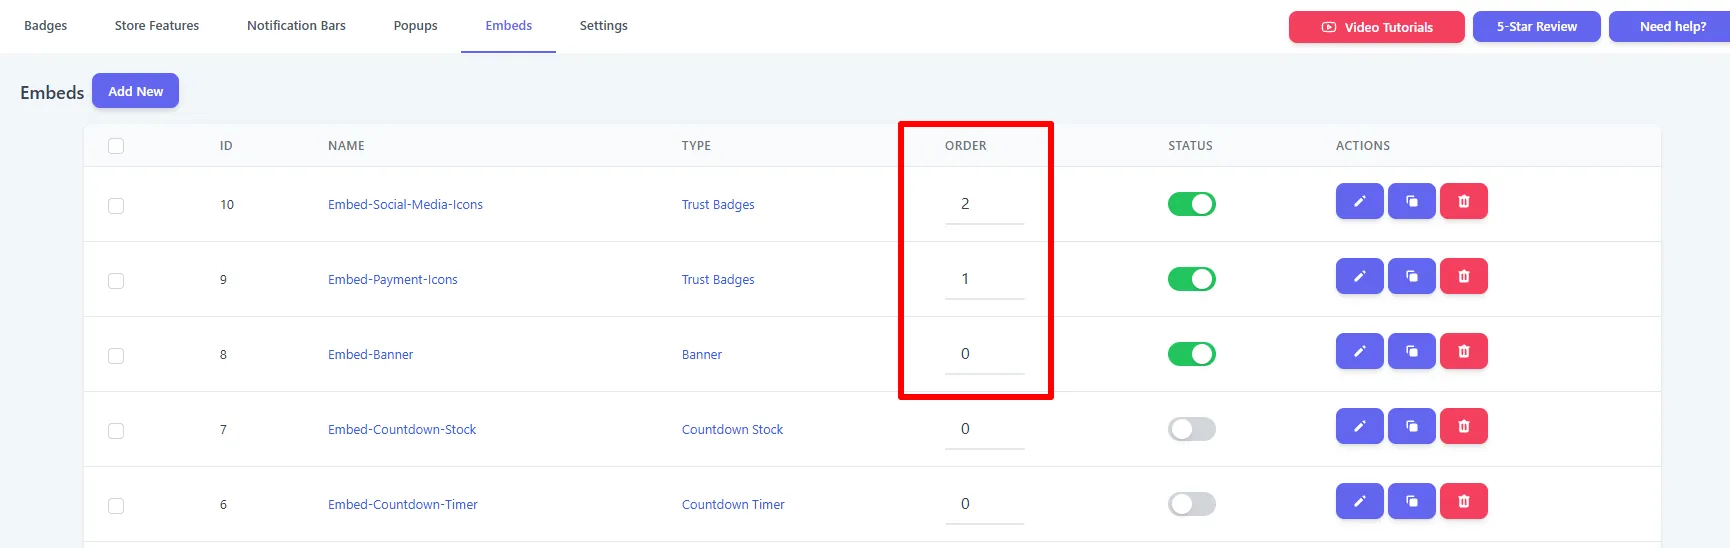This screenshot has width=1730, height=548.
Task: Duplicate the Embed-Social-Media-Icons entry
Action: point(1412,201)
